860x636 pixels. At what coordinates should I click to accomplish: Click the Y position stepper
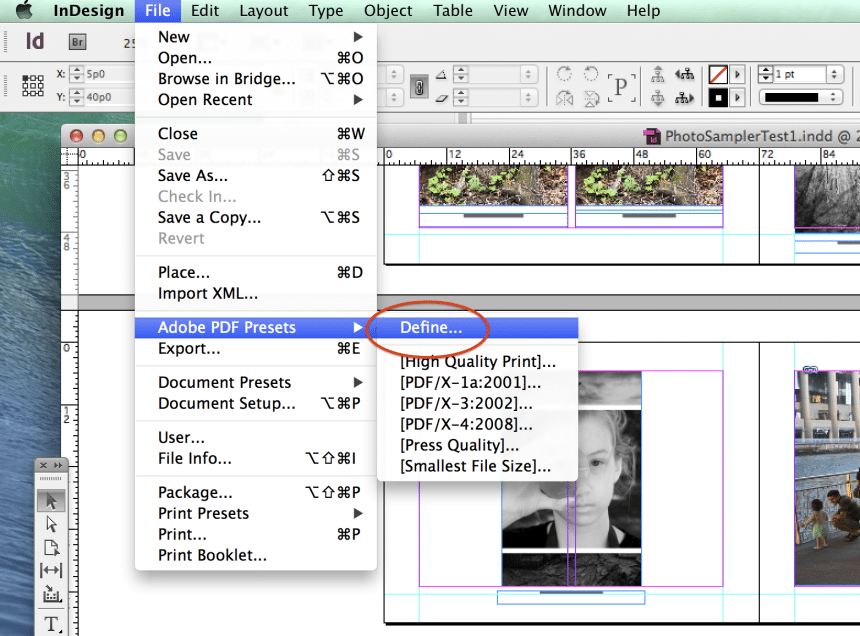coord(77,97)
